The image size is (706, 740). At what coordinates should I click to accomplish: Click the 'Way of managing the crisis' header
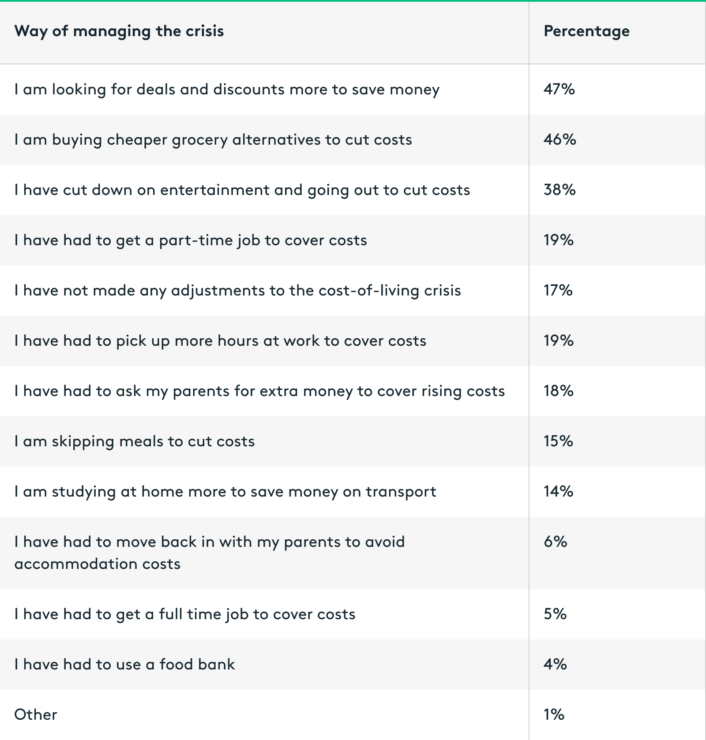click(119, 32)
